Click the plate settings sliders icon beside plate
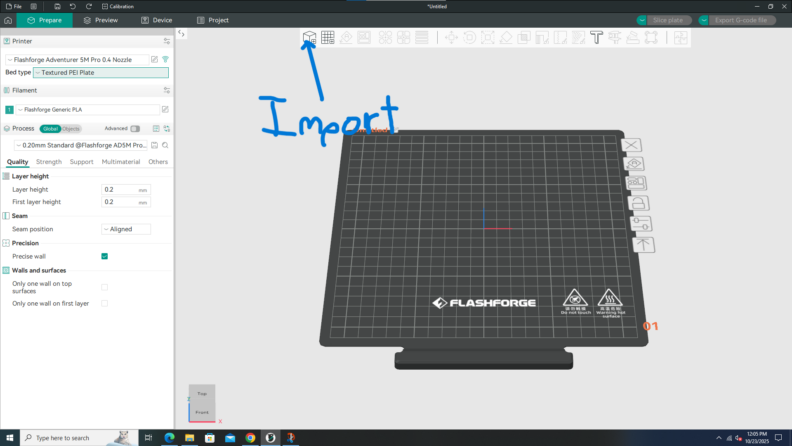Viewport: 792px width, 446px height. coord(641,223)
